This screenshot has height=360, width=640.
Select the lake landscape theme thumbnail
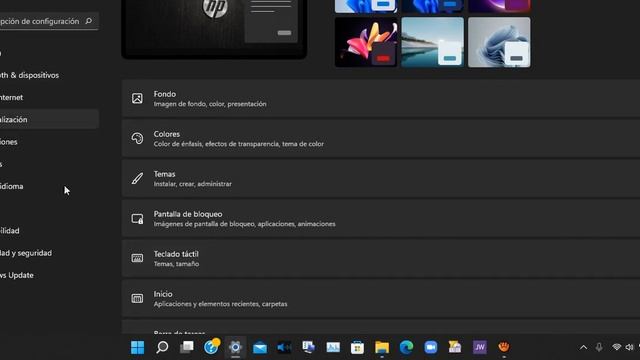pyautogui.click(x=433, y=42)
